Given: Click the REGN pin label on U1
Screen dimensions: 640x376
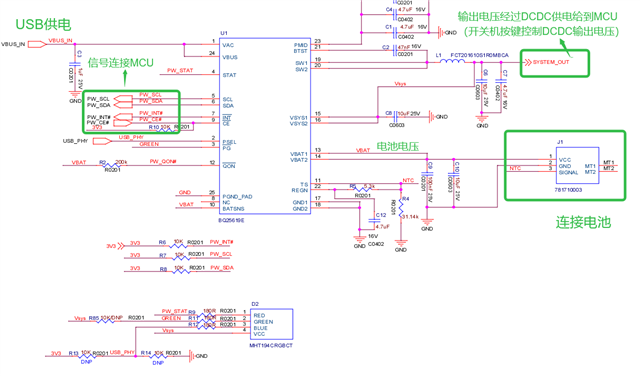Looking at the screenshot, I should click(300, 190).
